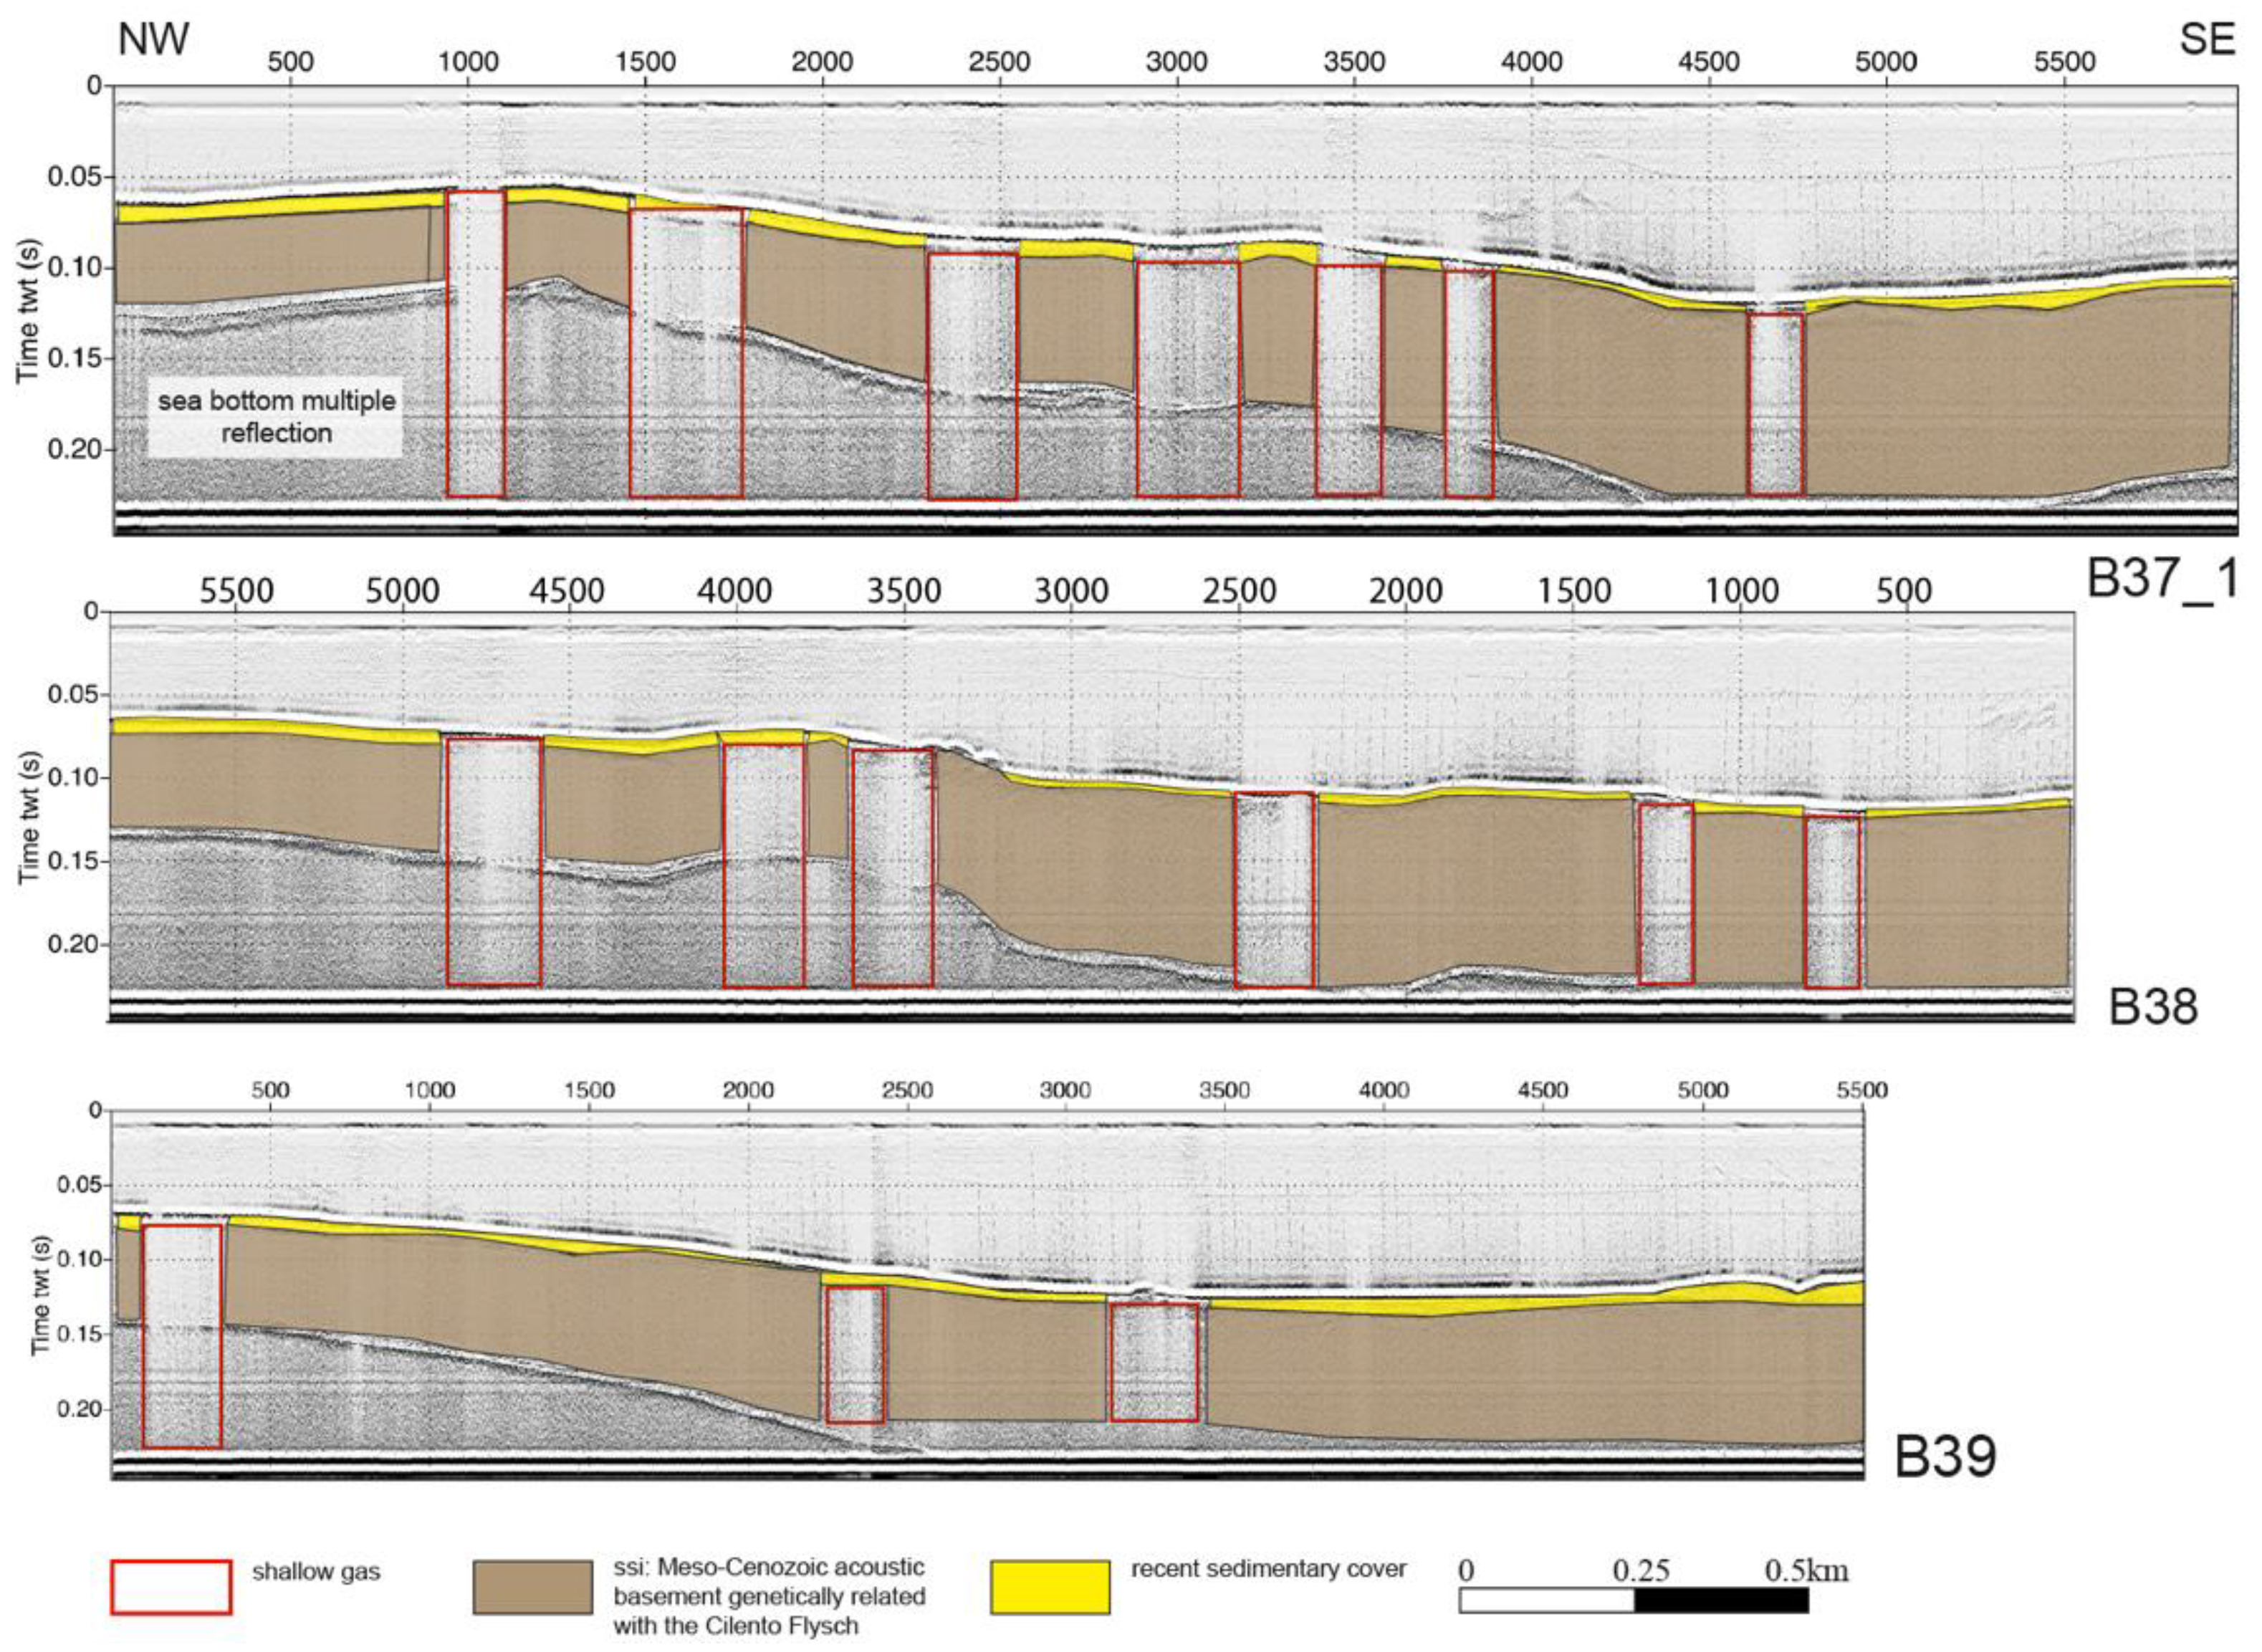Screen dimensions: 2262x1652
Task: Click the 'Time twt (s)' axis label on B38
Action: [x=29, y=817]
